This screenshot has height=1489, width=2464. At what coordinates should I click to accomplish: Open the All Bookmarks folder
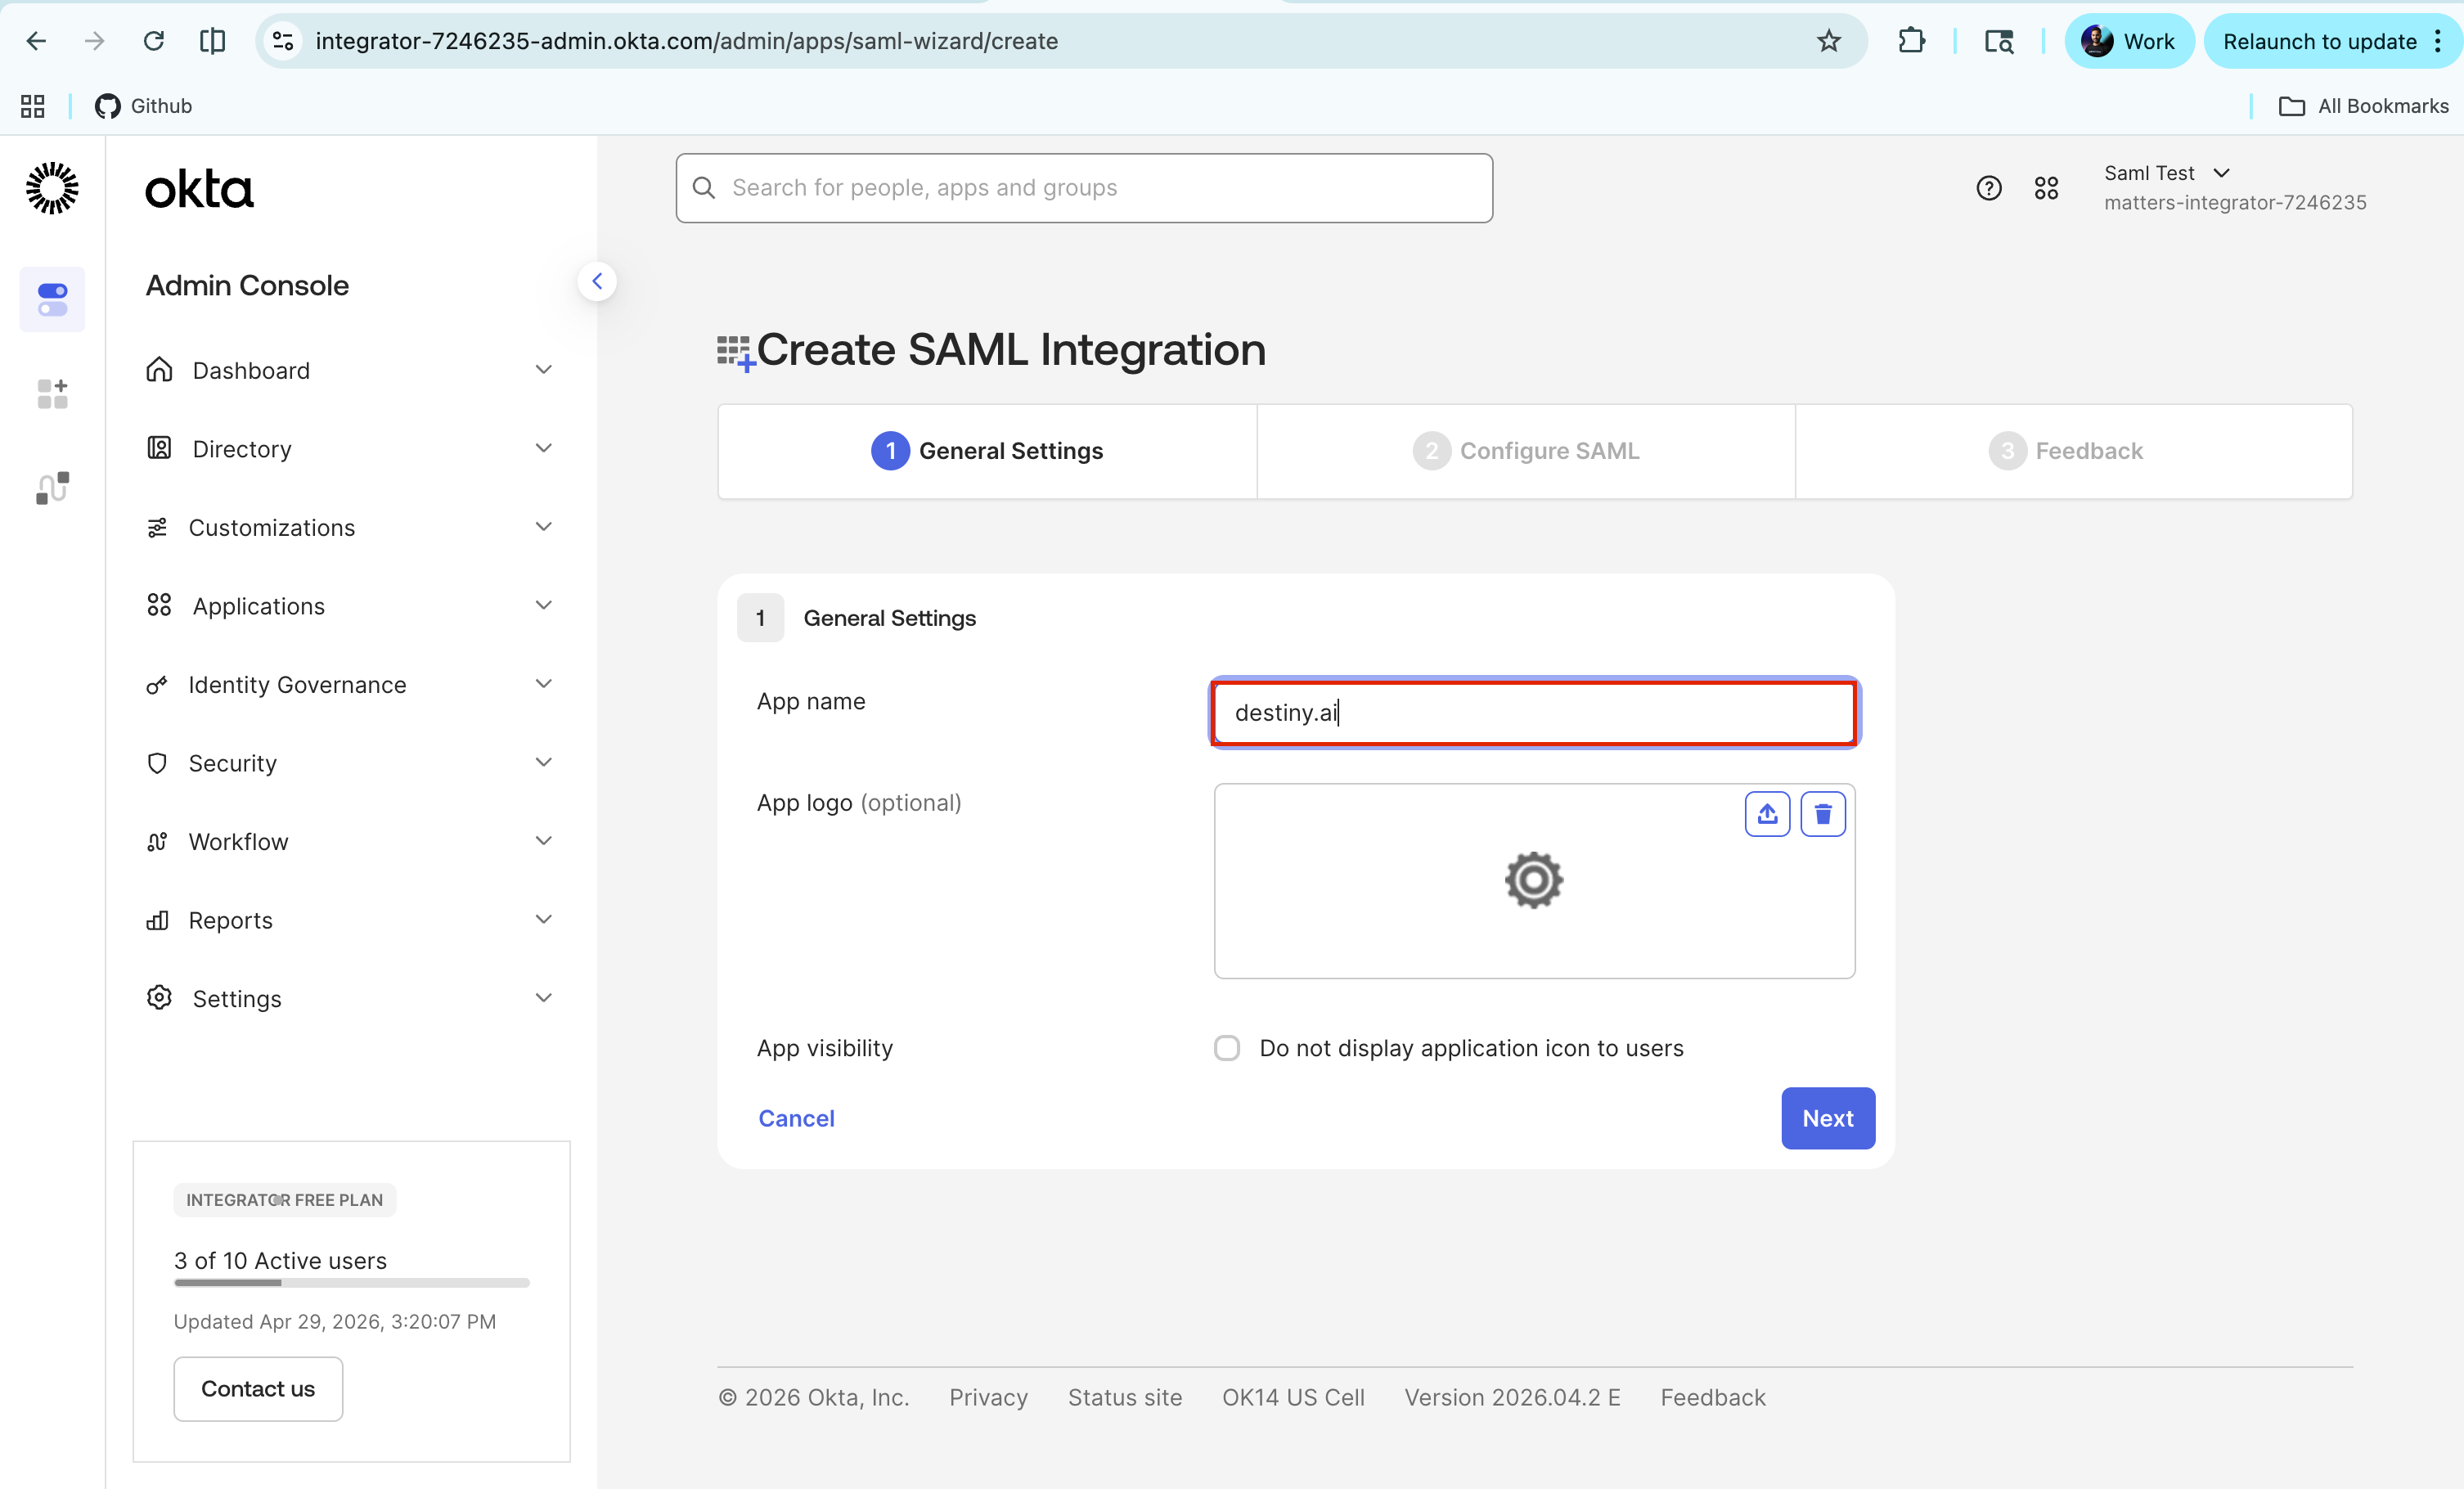click(x=2364, y=106)
